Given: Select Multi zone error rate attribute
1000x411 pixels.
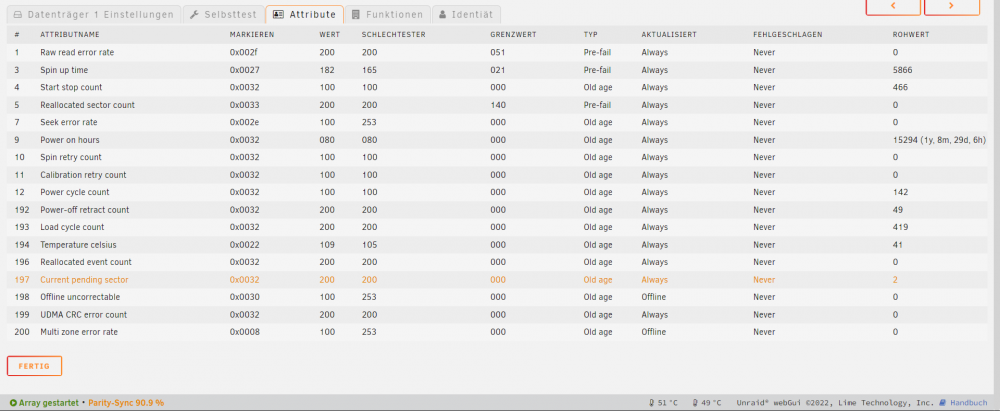Looking at the screenshot, I should [79, 332].
